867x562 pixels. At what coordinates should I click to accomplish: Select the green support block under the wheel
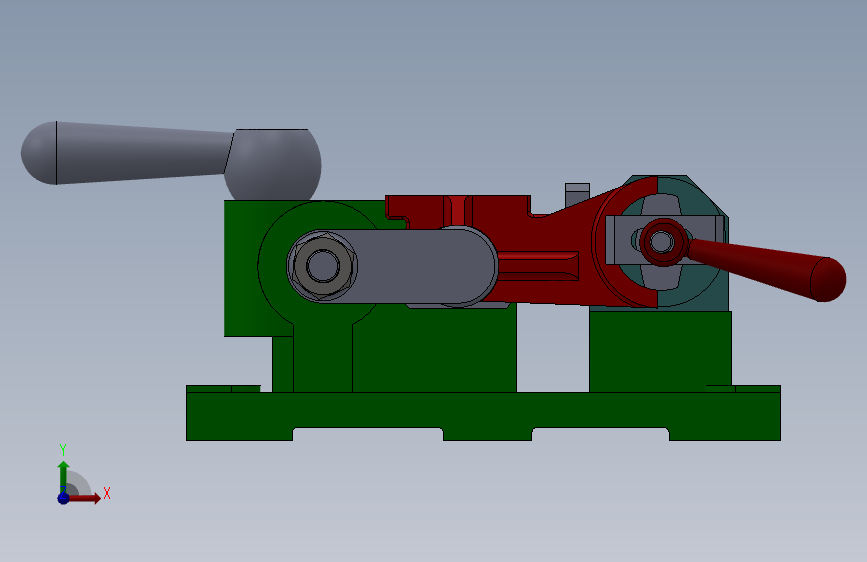660,351
